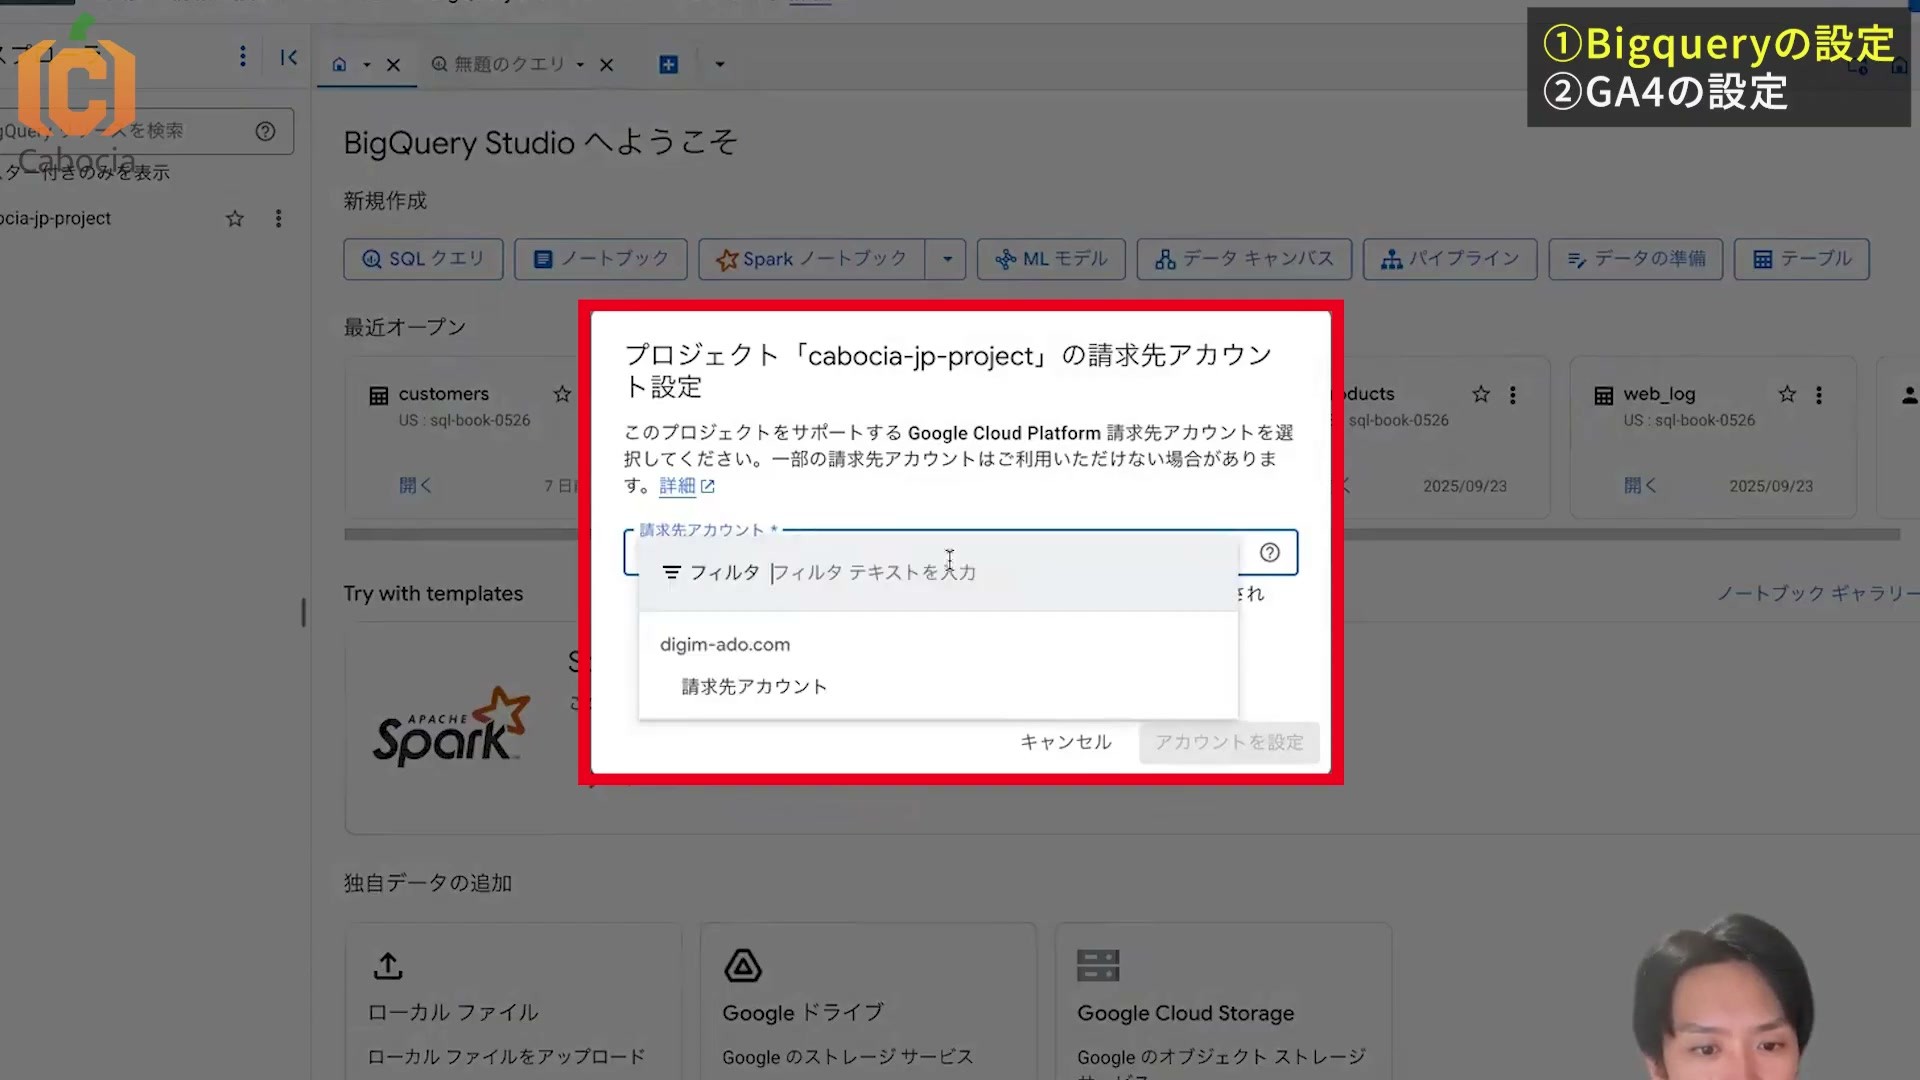
Task: Click the データの準備 button
Action: tap(1635, 259)
